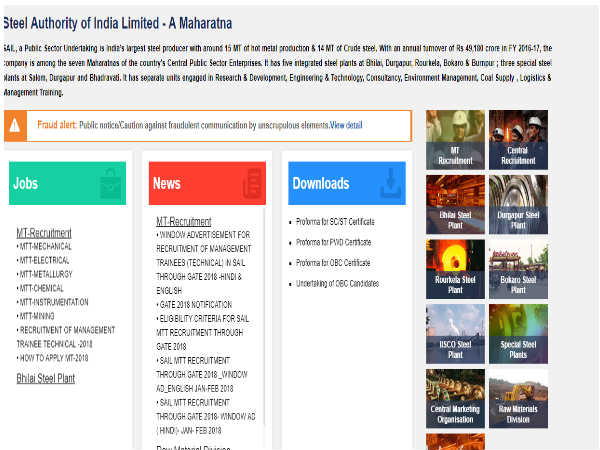The image size is (600, 450).
Task: Download Undertaking of OBC Candidates
Action: (x=337, y=284)
